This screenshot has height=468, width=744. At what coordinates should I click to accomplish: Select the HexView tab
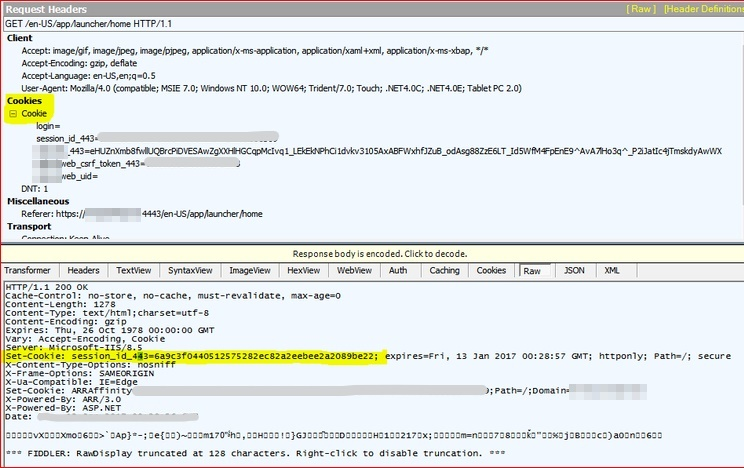click(304, 271)
